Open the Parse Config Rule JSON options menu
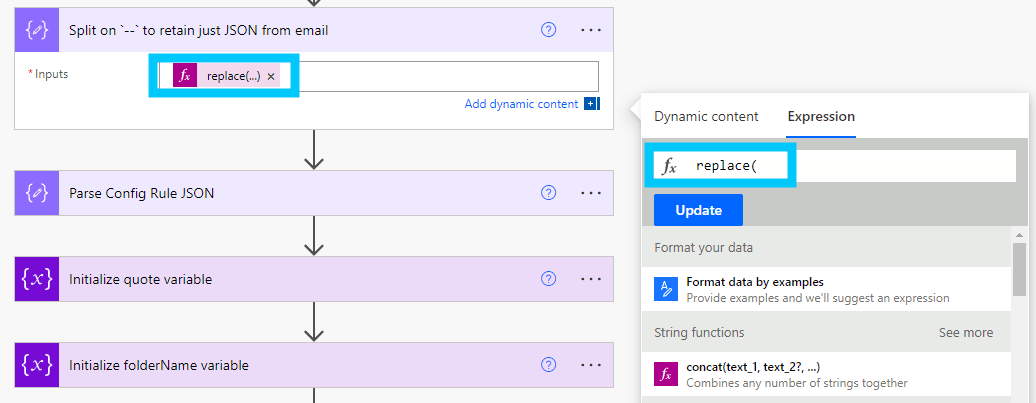This screenshot has height=403, width=1036. (591, 193)
